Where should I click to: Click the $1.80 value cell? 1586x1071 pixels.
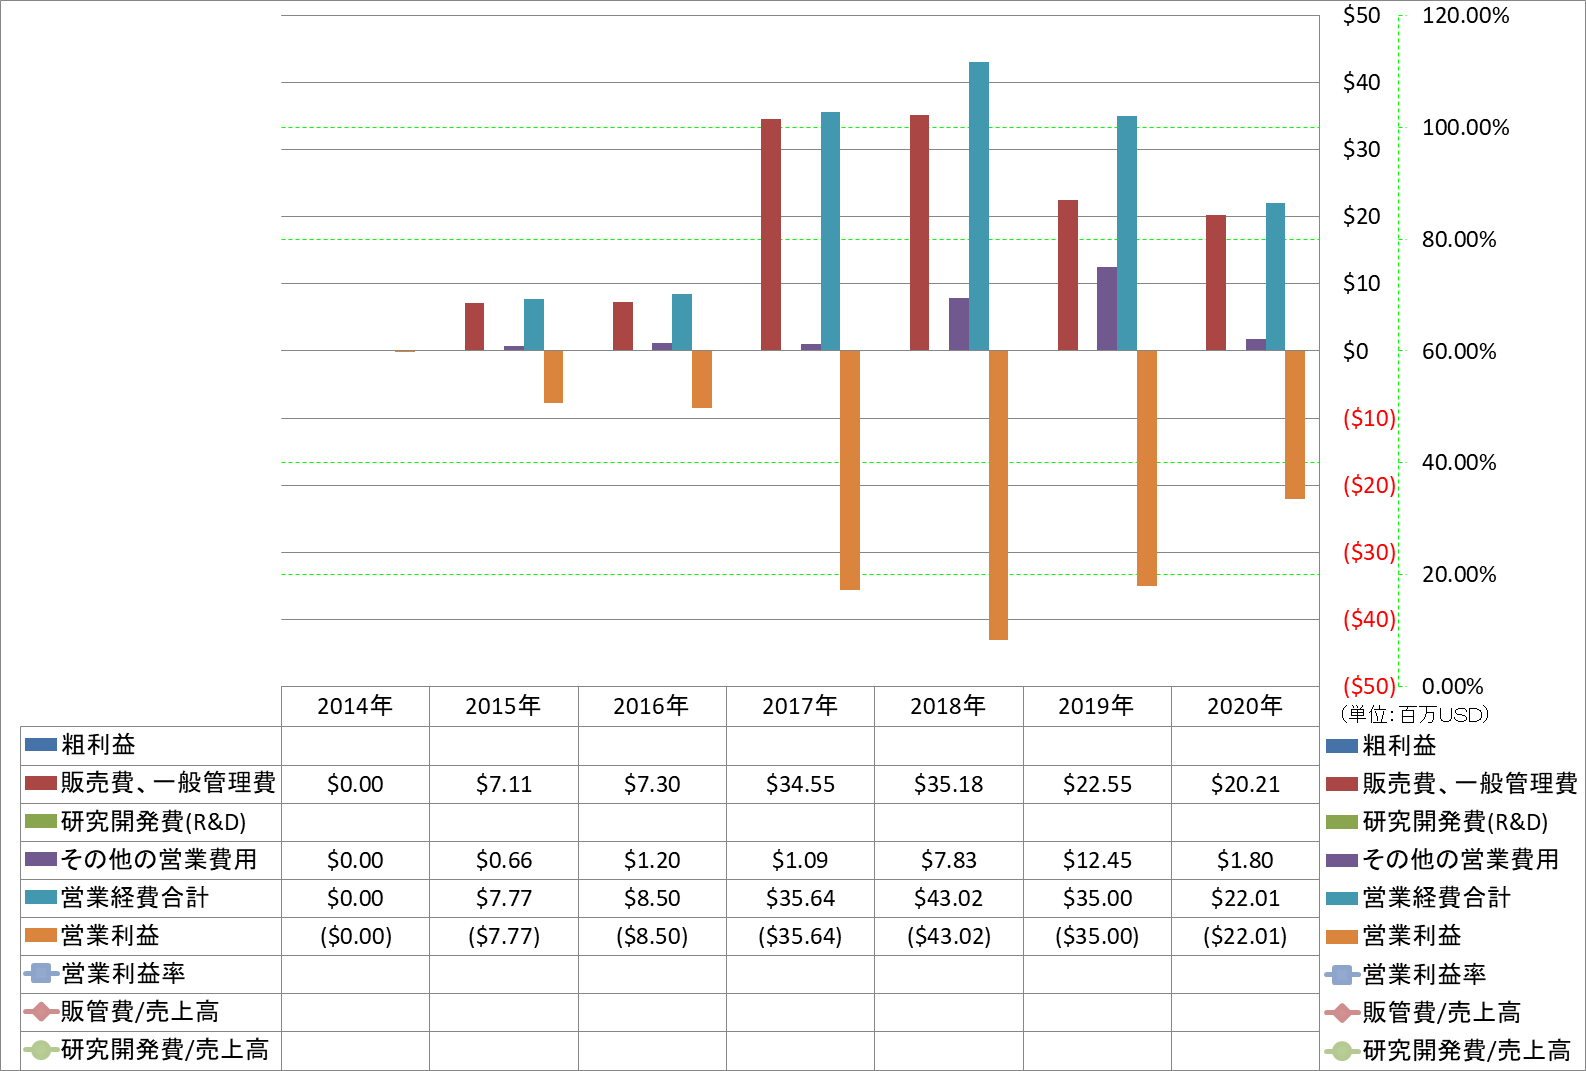pos(1245,860)
